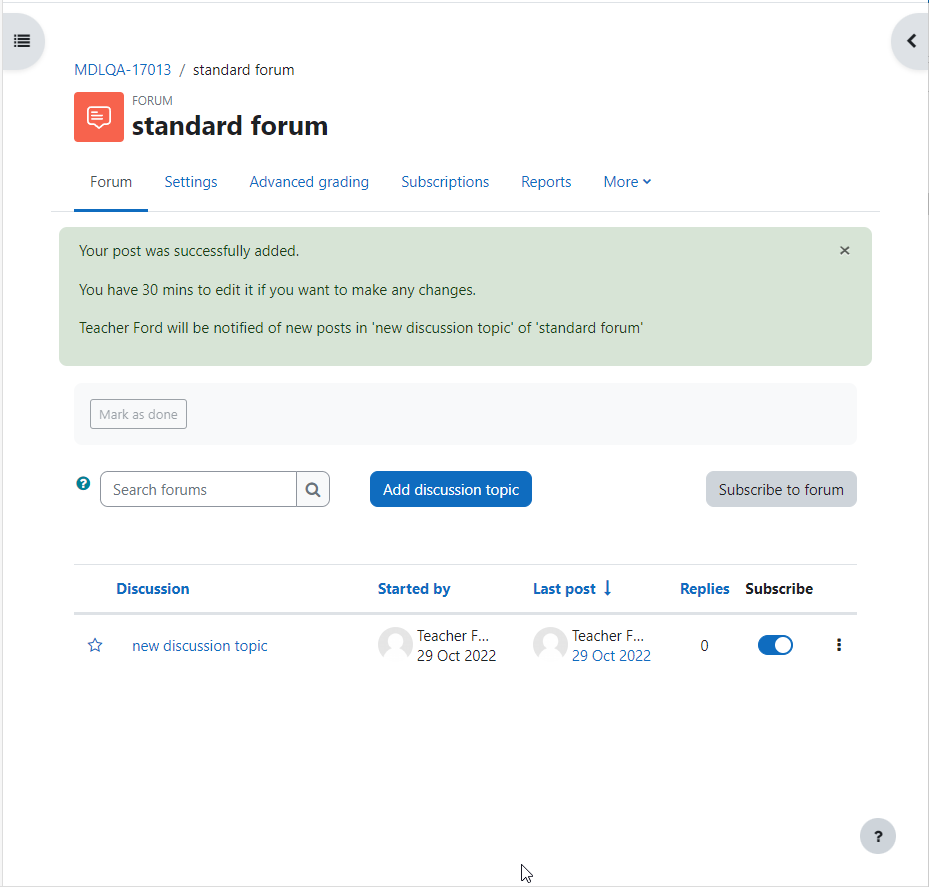Viewport: 929px width, 887px height.
Task: Click the replies count 0
Action: tap(704, 645)
